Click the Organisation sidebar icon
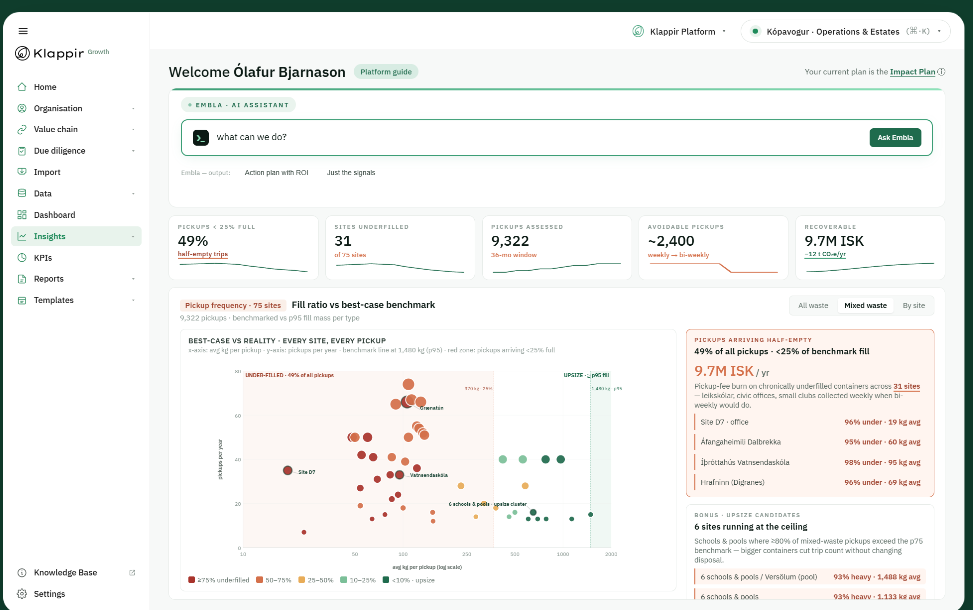This screenshot has width=973, height=610. (22, 108)
